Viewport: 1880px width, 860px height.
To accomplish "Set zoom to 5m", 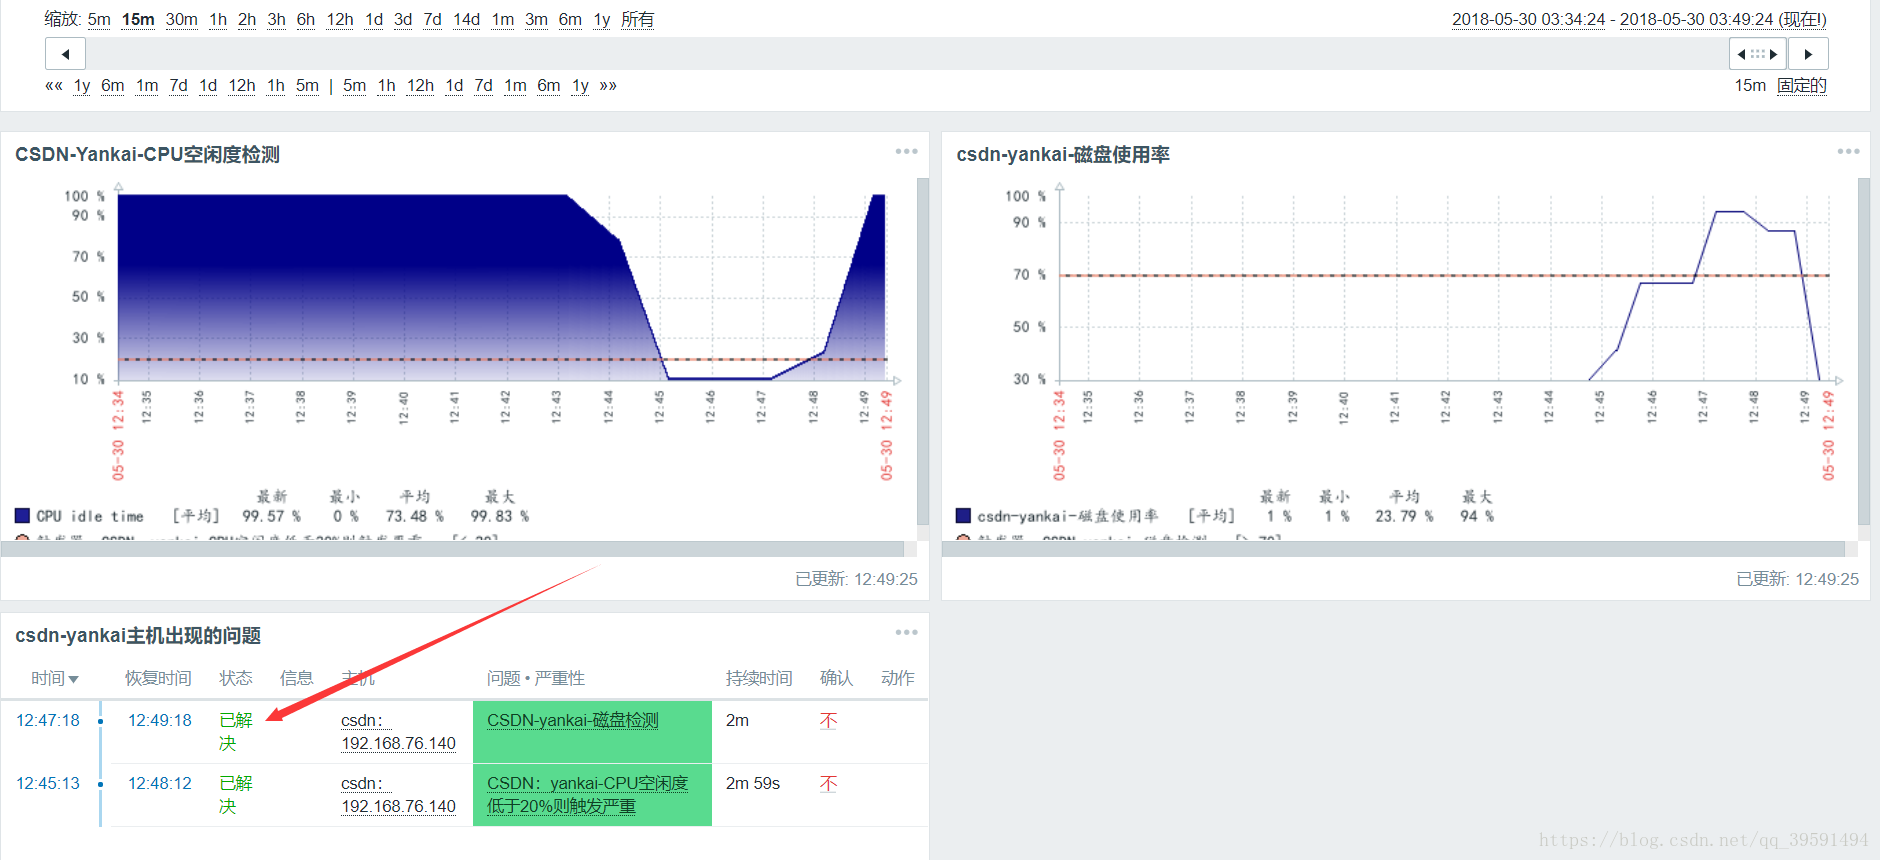I will pos(99,20).
